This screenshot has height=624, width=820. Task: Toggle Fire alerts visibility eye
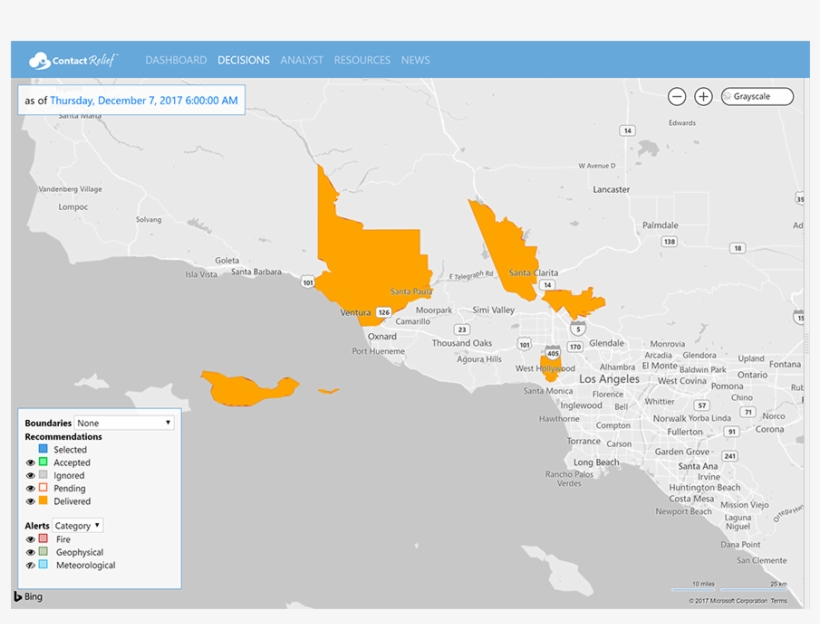tap(30, 539)
